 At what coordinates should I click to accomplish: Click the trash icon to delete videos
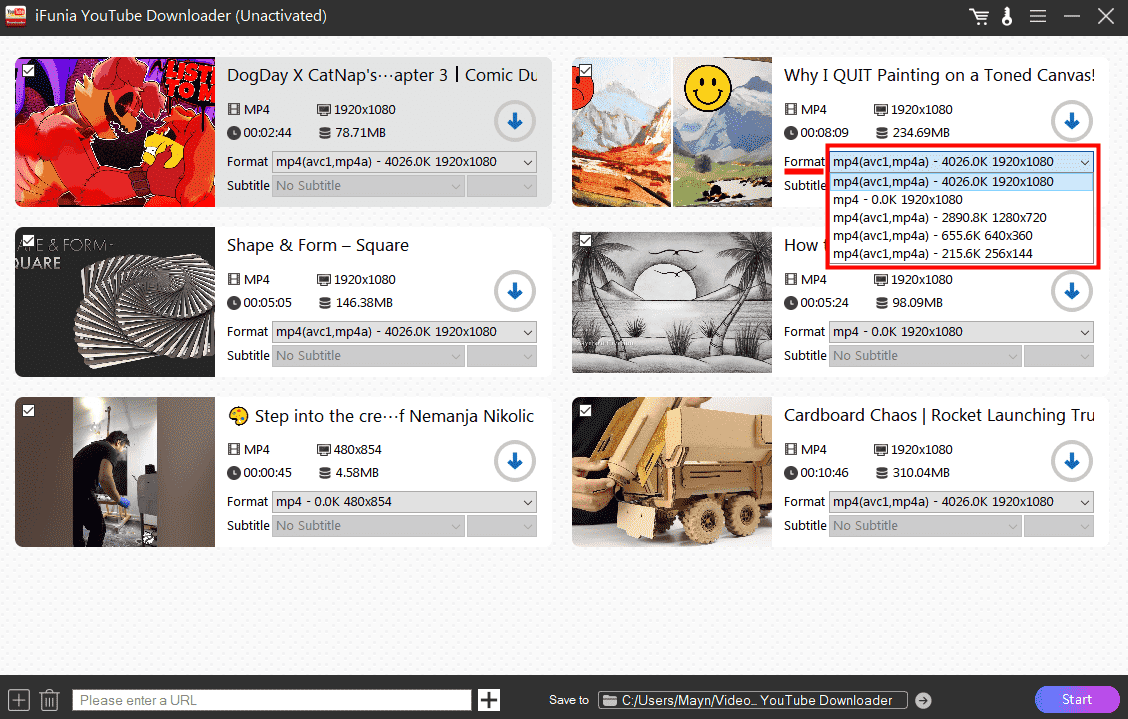click(x=50, y=700)
